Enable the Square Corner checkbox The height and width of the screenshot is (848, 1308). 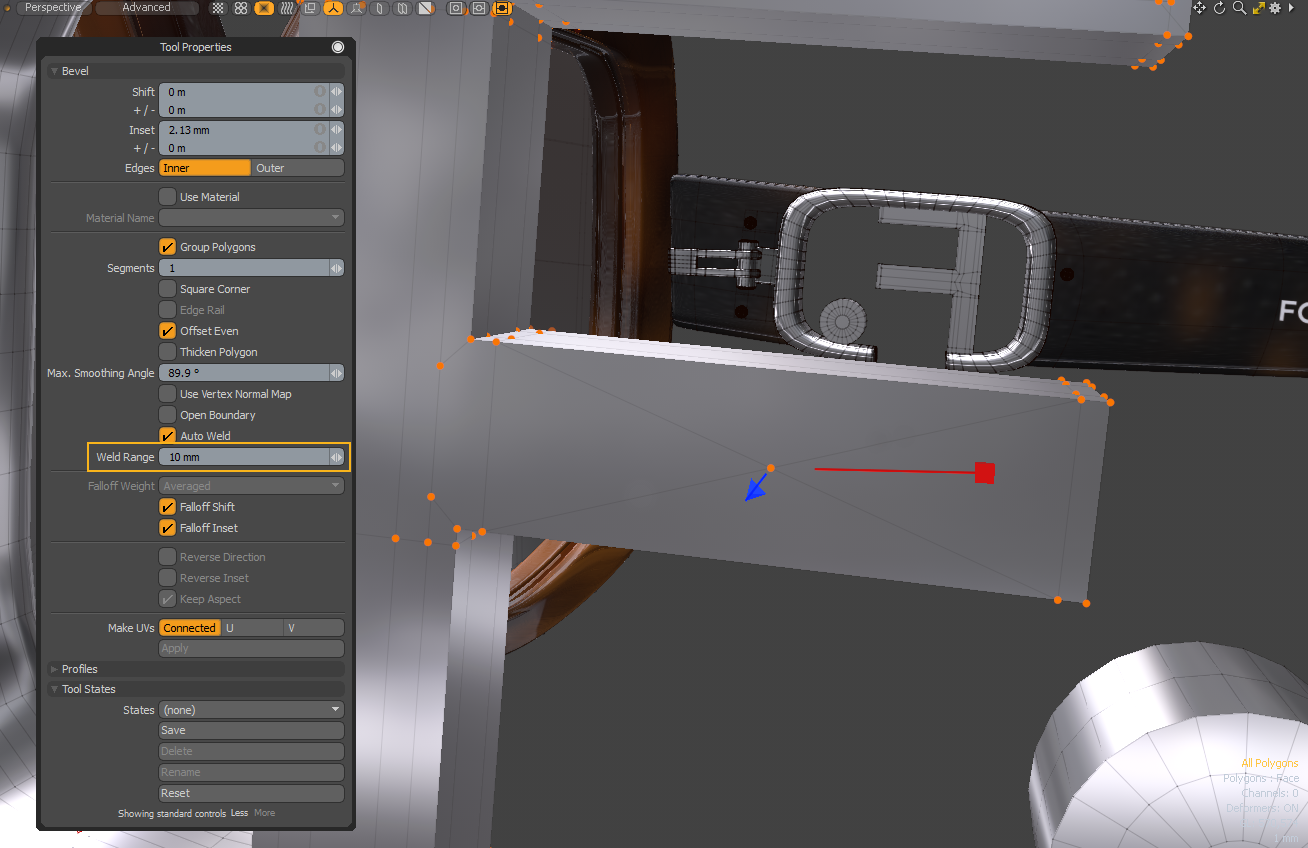(168, 289)
